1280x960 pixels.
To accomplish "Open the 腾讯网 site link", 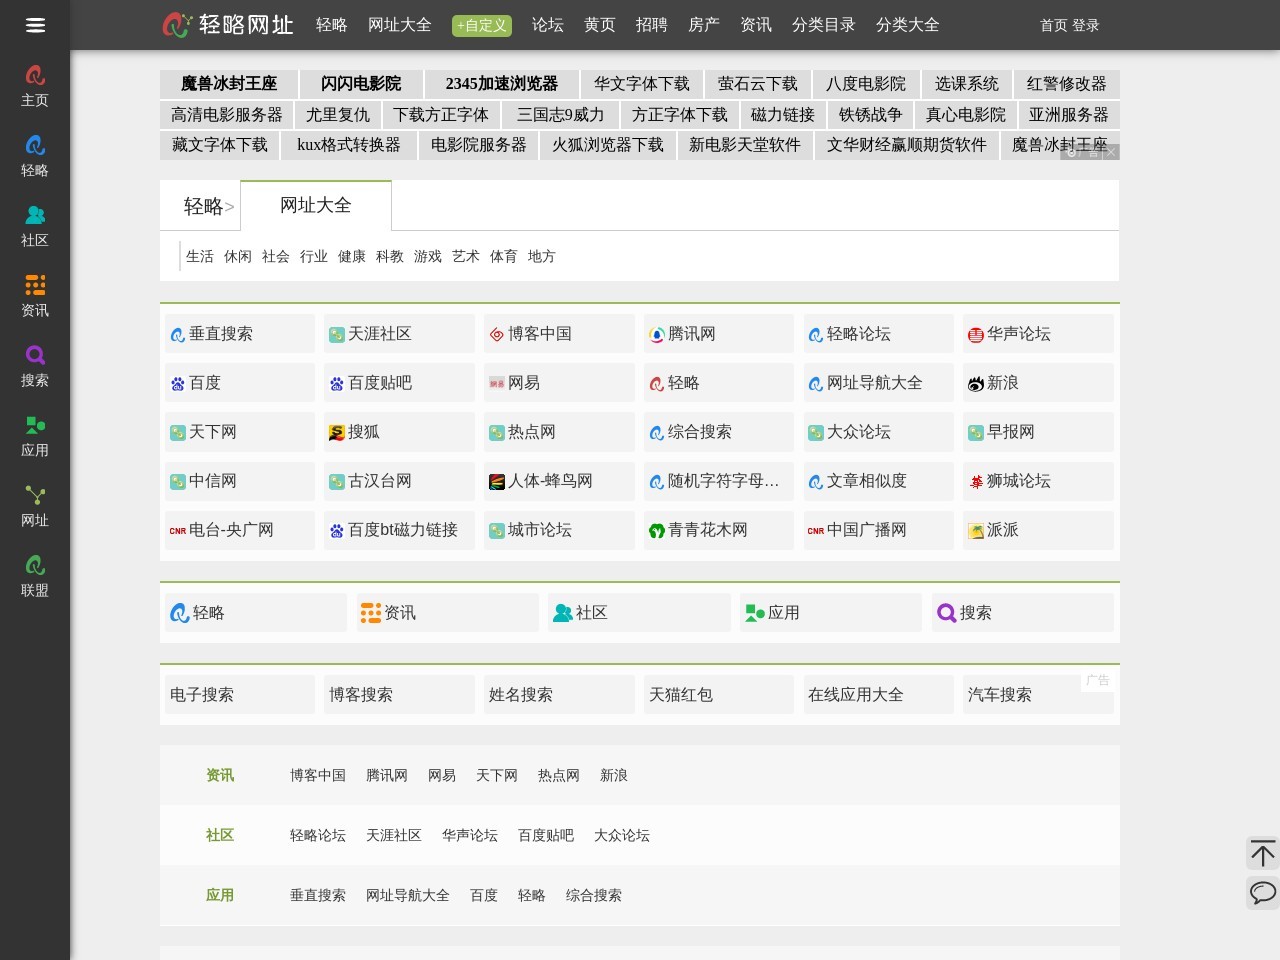I will tap(691, 334).
